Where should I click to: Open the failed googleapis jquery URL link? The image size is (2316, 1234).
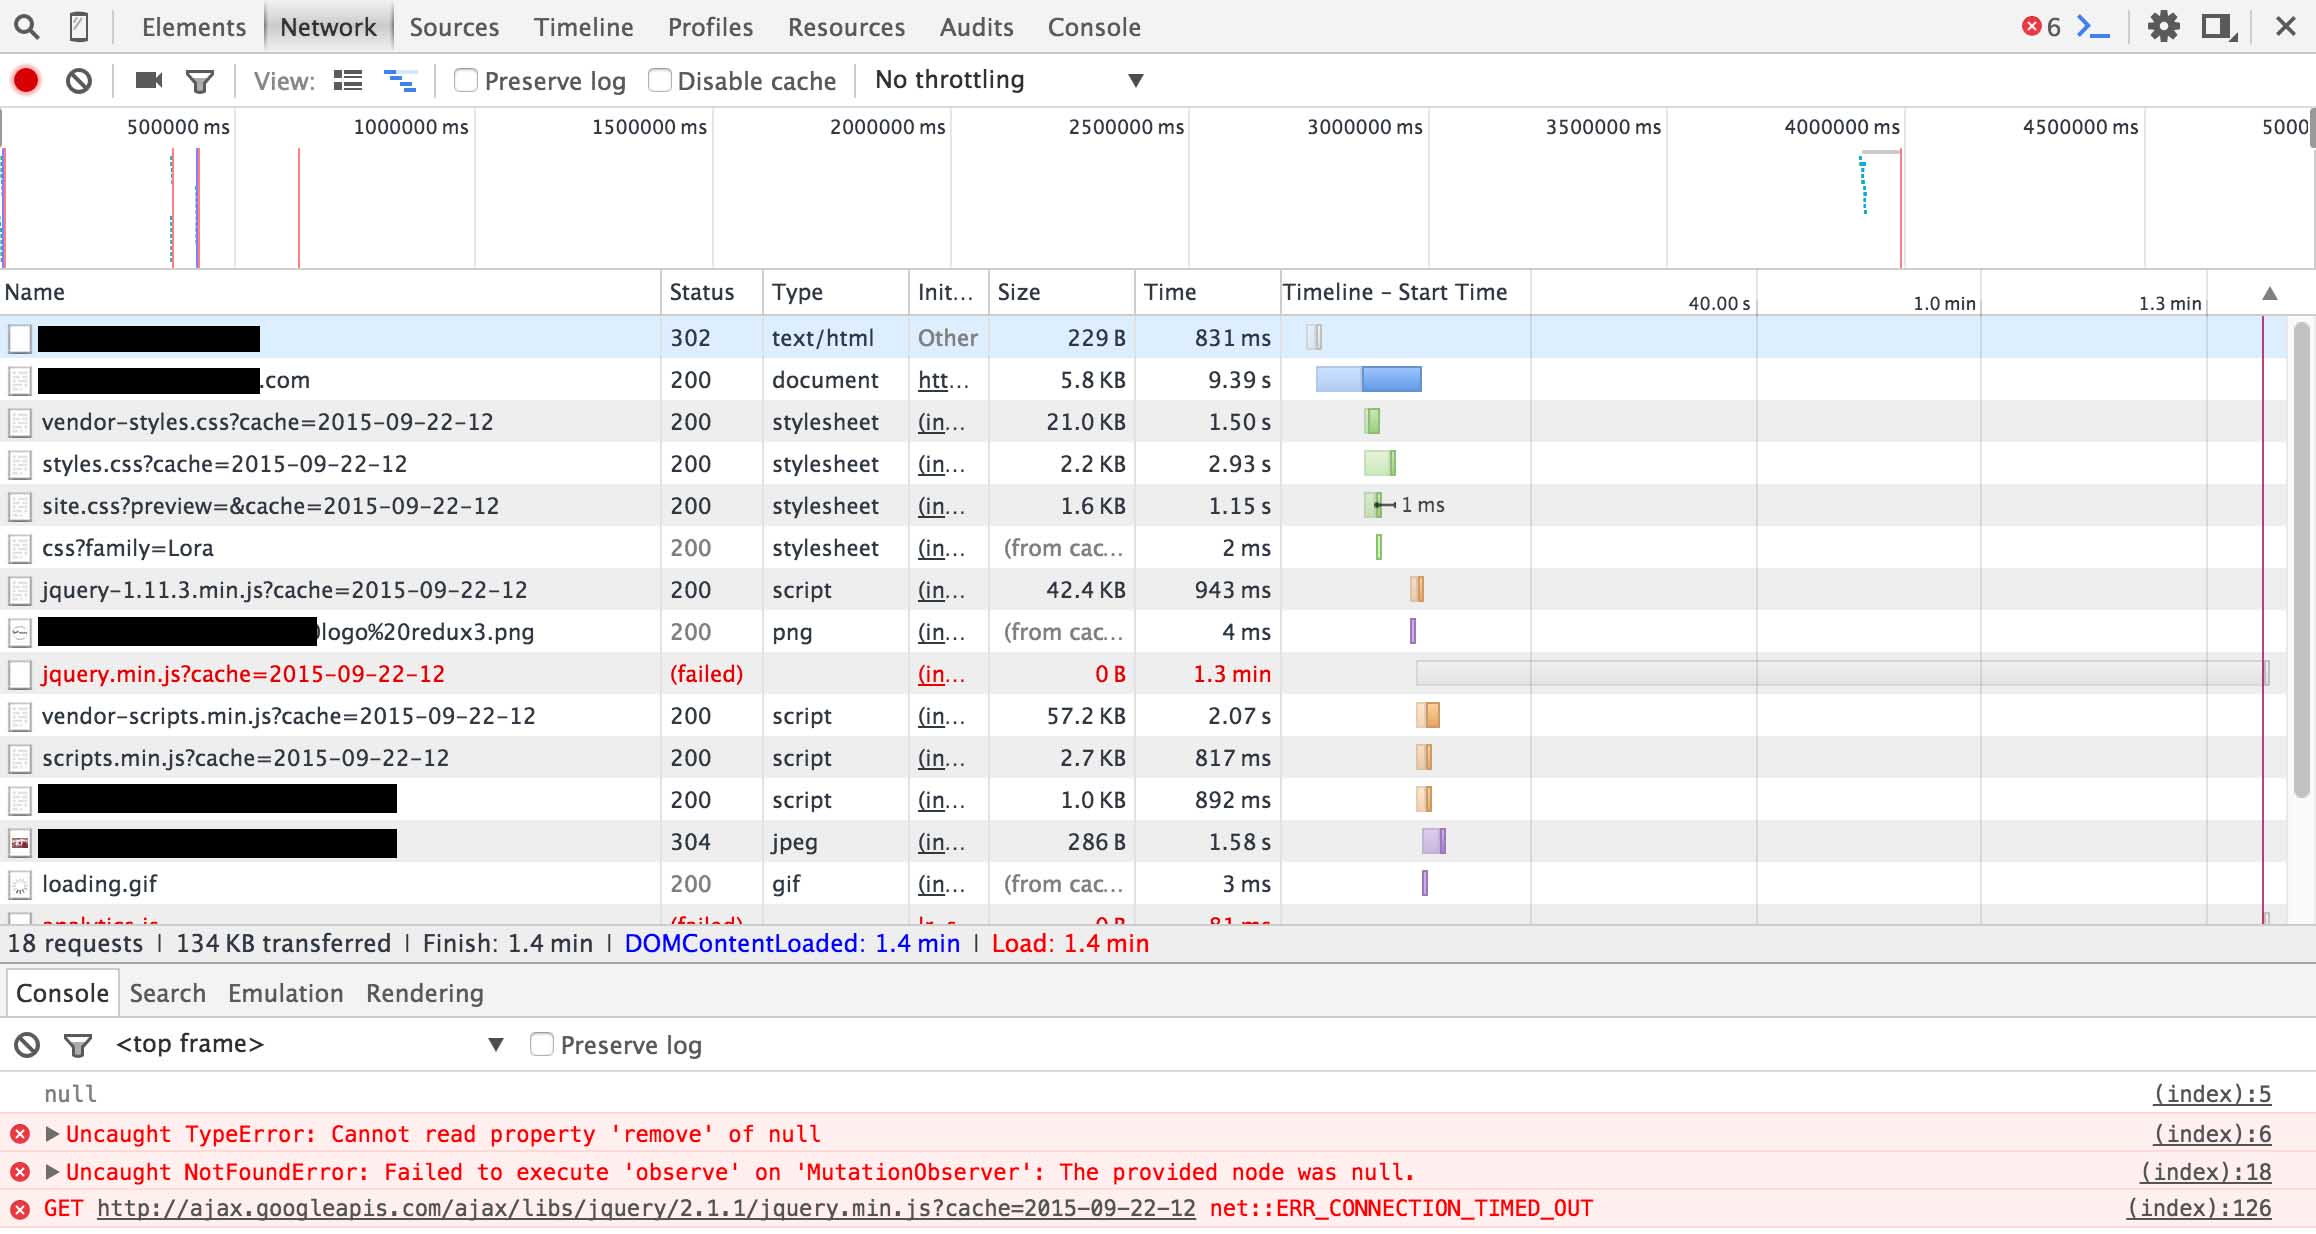(x=646, y=1208)
